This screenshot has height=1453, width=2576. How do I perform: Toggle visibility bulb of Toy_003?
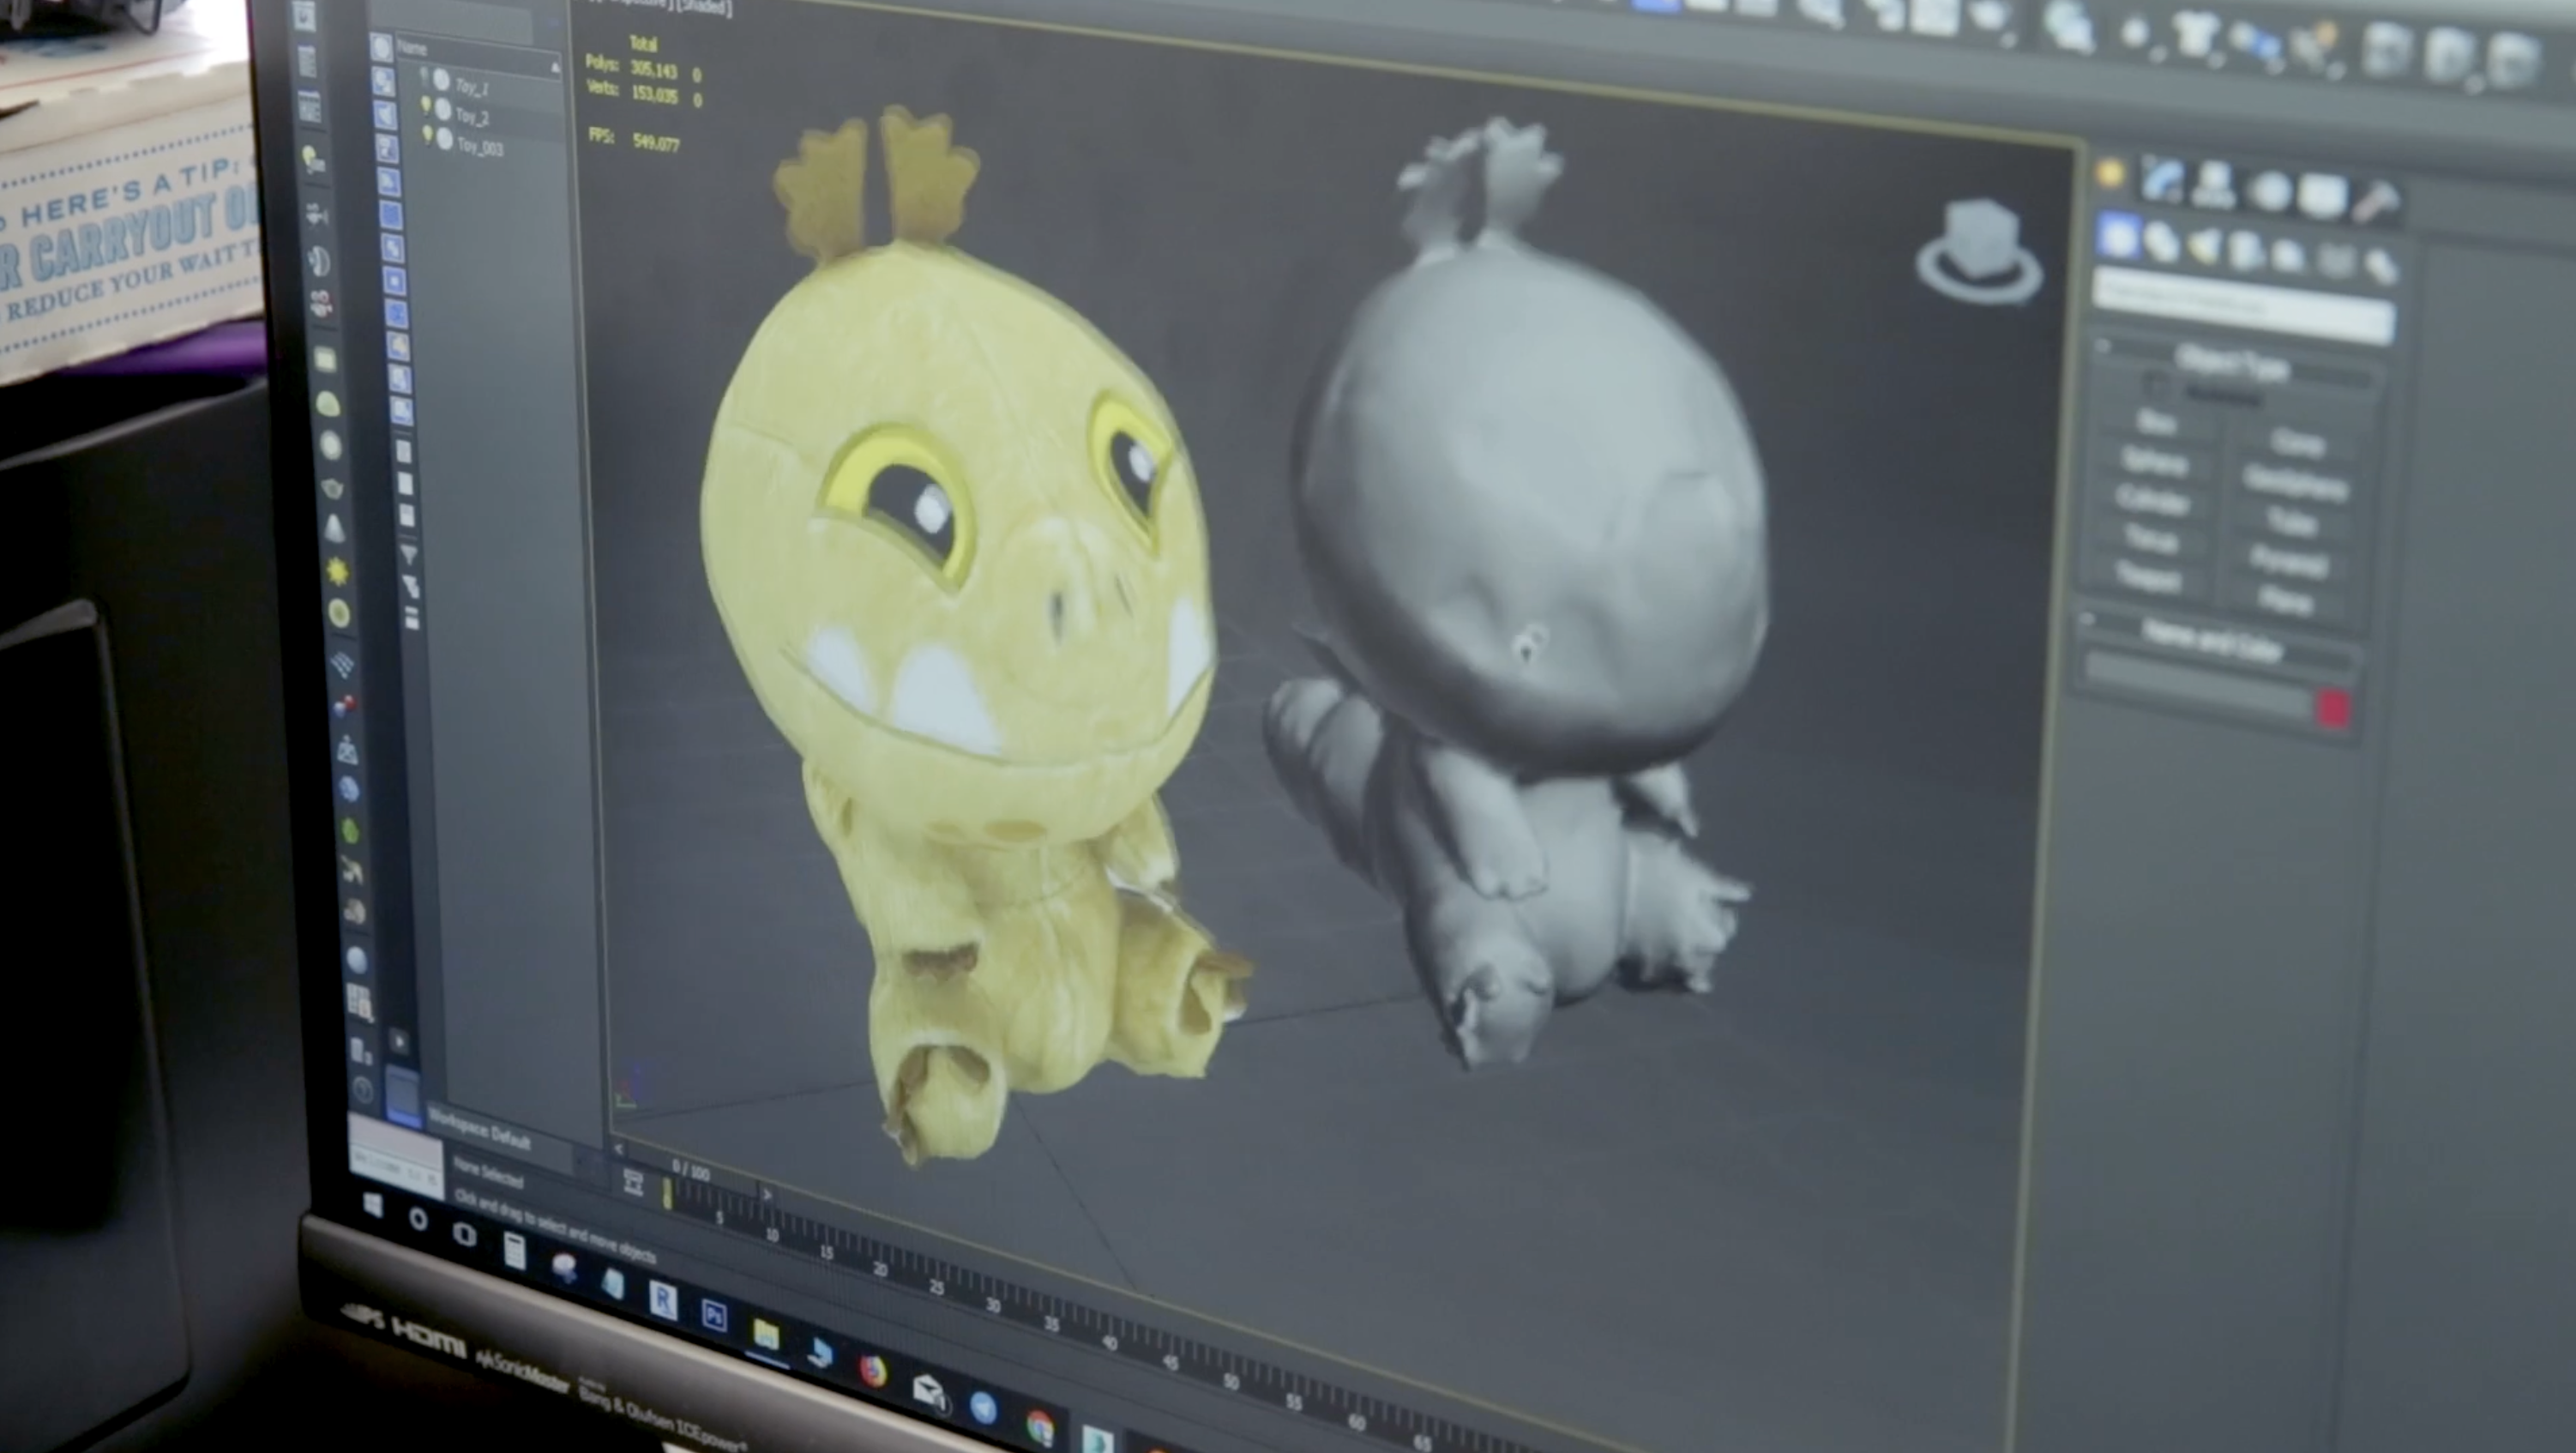[x=427, y=135]
